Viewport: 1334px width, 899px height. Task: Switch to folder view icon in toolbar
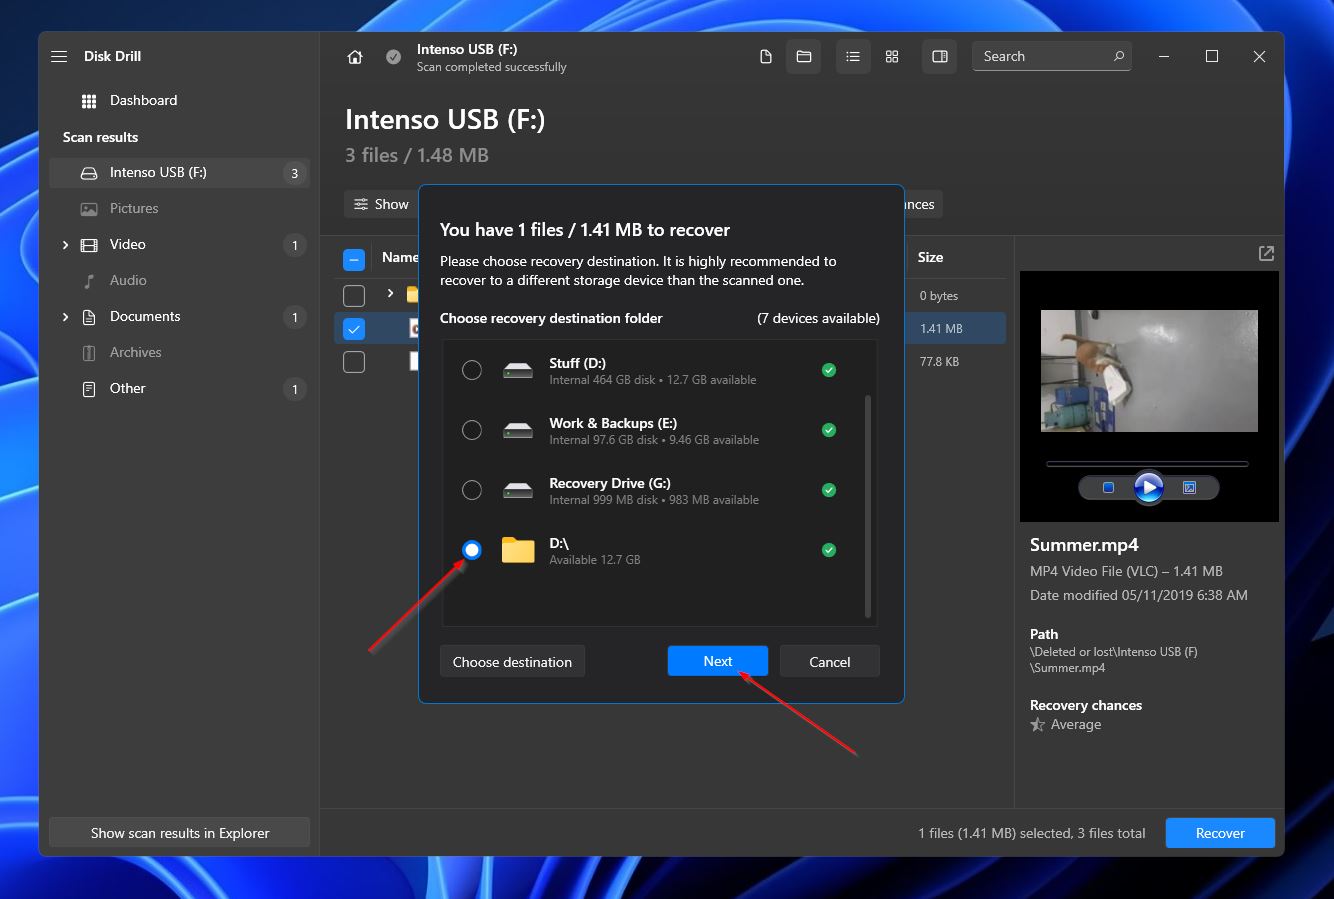803,57
